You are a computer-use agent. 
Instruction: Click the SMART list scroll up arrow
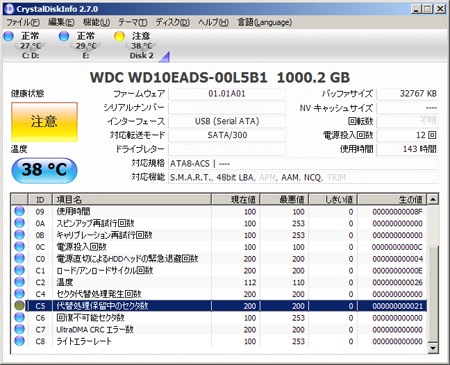(433, 199)
